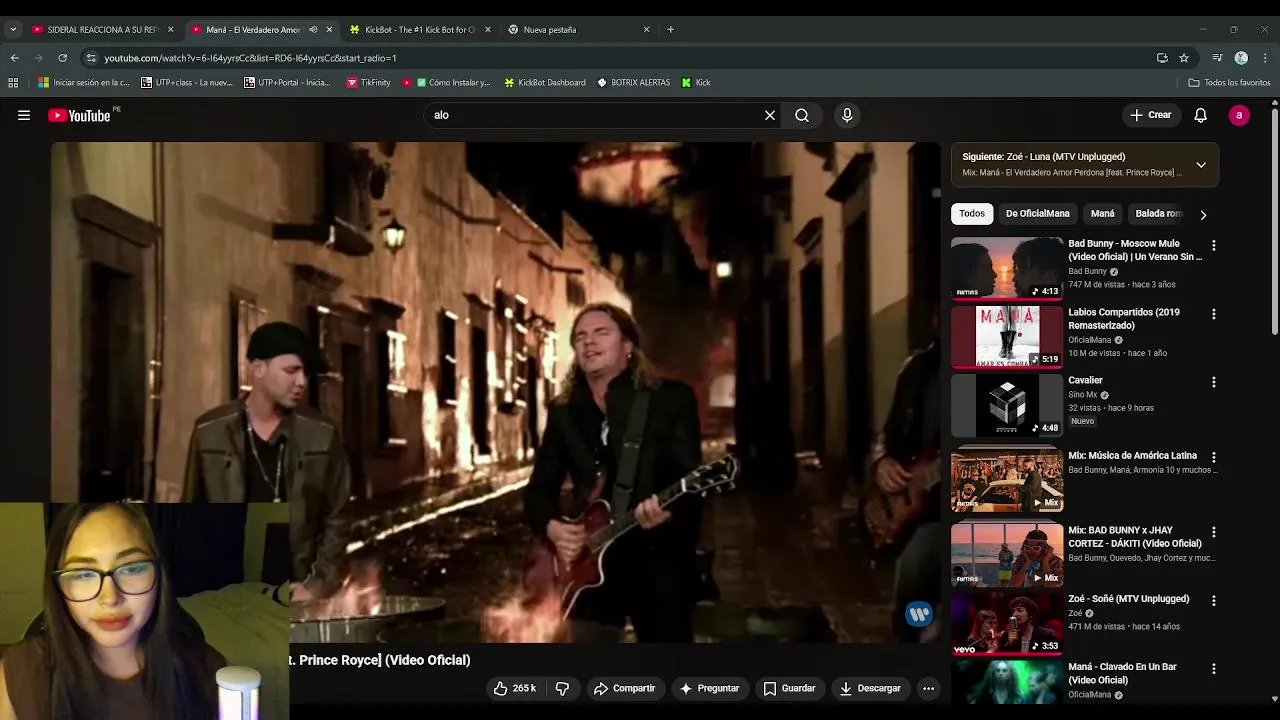Click the search magnifier button
The image size is (1280, 720).
(x=802, y=115)
